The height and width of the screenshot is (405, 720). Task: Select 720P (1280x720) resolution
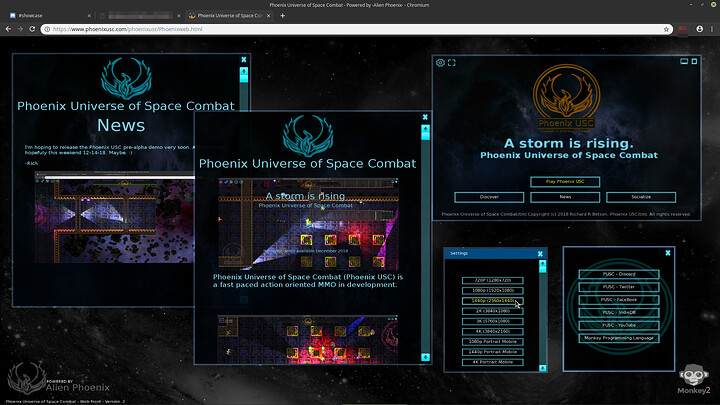coord(493,280)
